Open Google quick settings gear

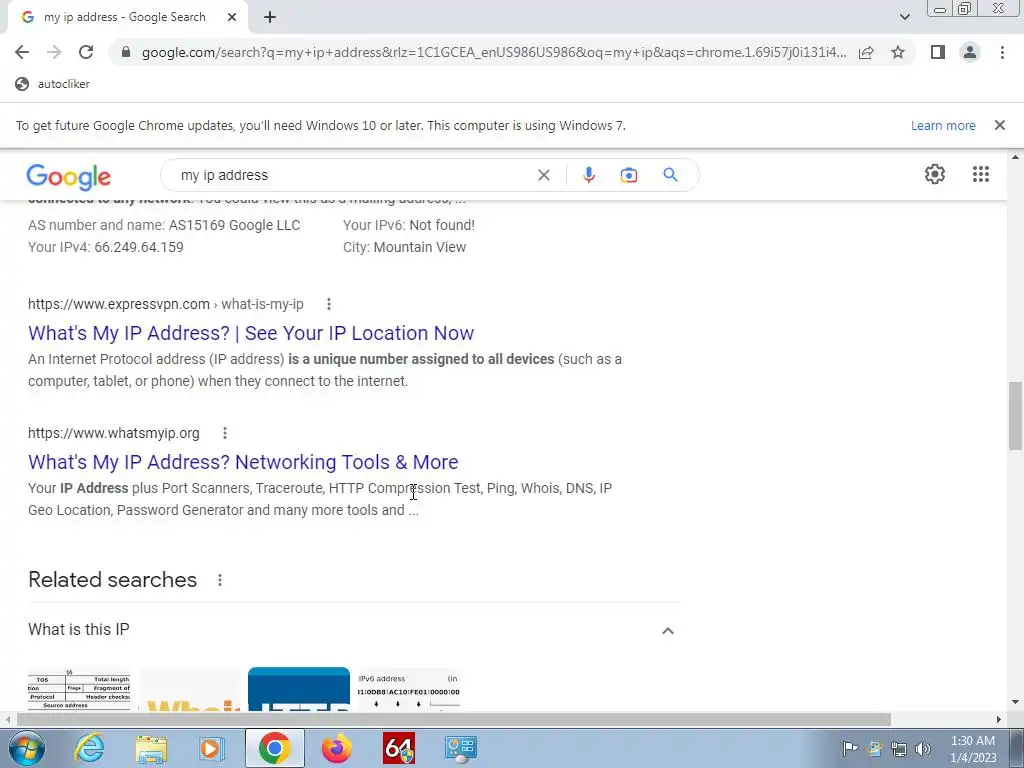point(935,174)
